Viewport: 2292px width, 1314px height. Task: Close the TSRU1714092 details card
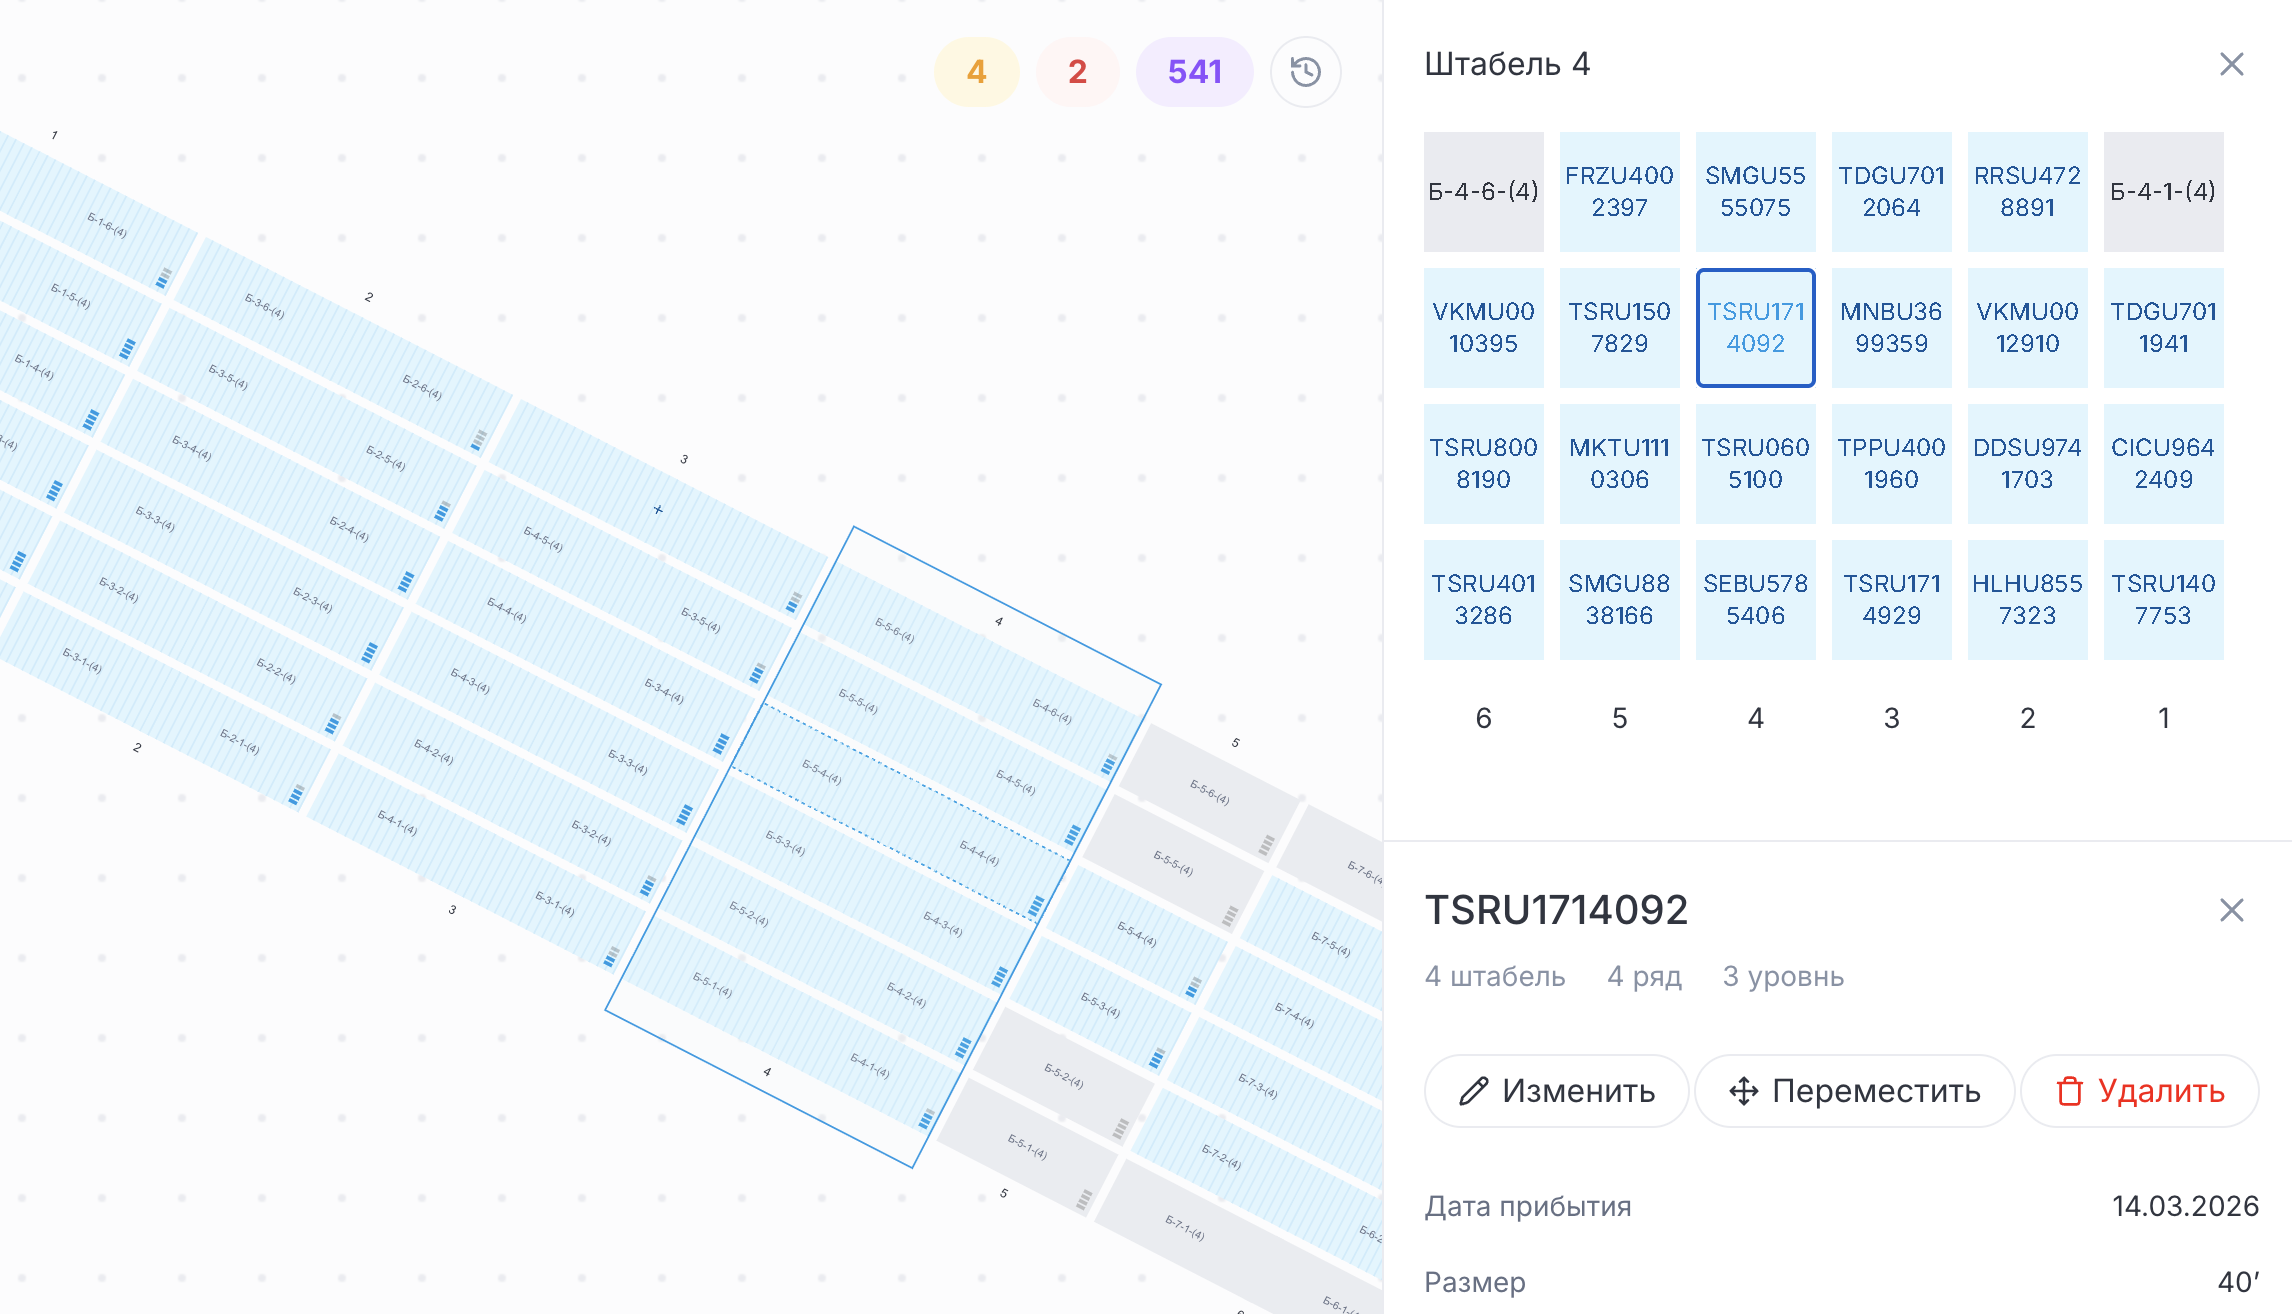[2231, 910]
